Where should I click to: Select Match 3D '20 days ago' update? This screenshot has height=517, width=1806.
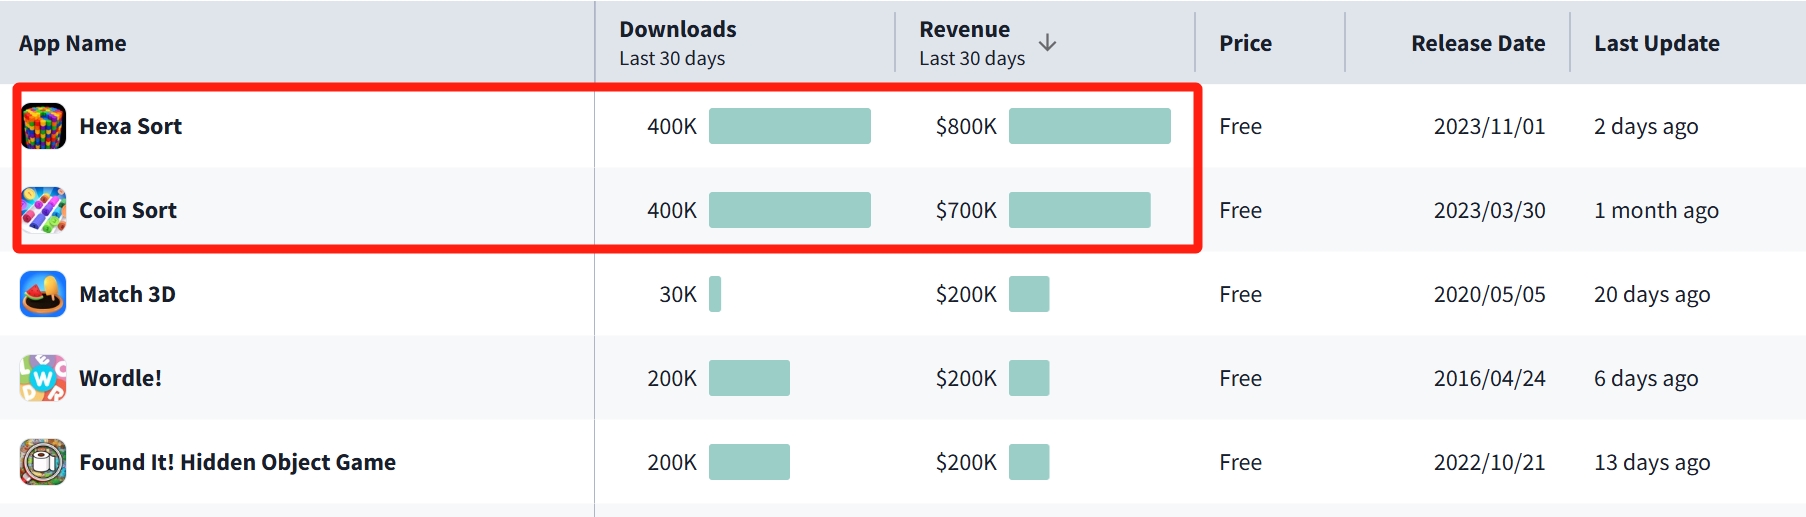point(1652,295)
